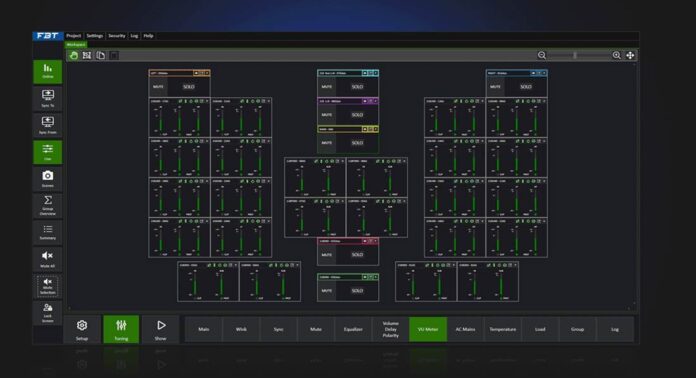Click the Online sidebar button
Screen dimensions: 696x378
click(47, 71)
